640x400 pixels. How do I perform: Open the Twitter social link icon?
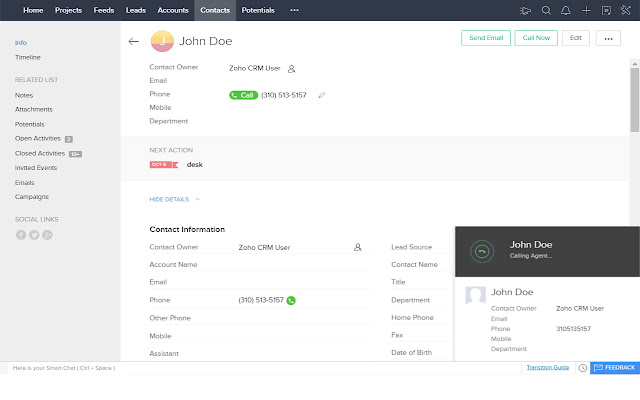pyautogui.click(x=34, y=235)
